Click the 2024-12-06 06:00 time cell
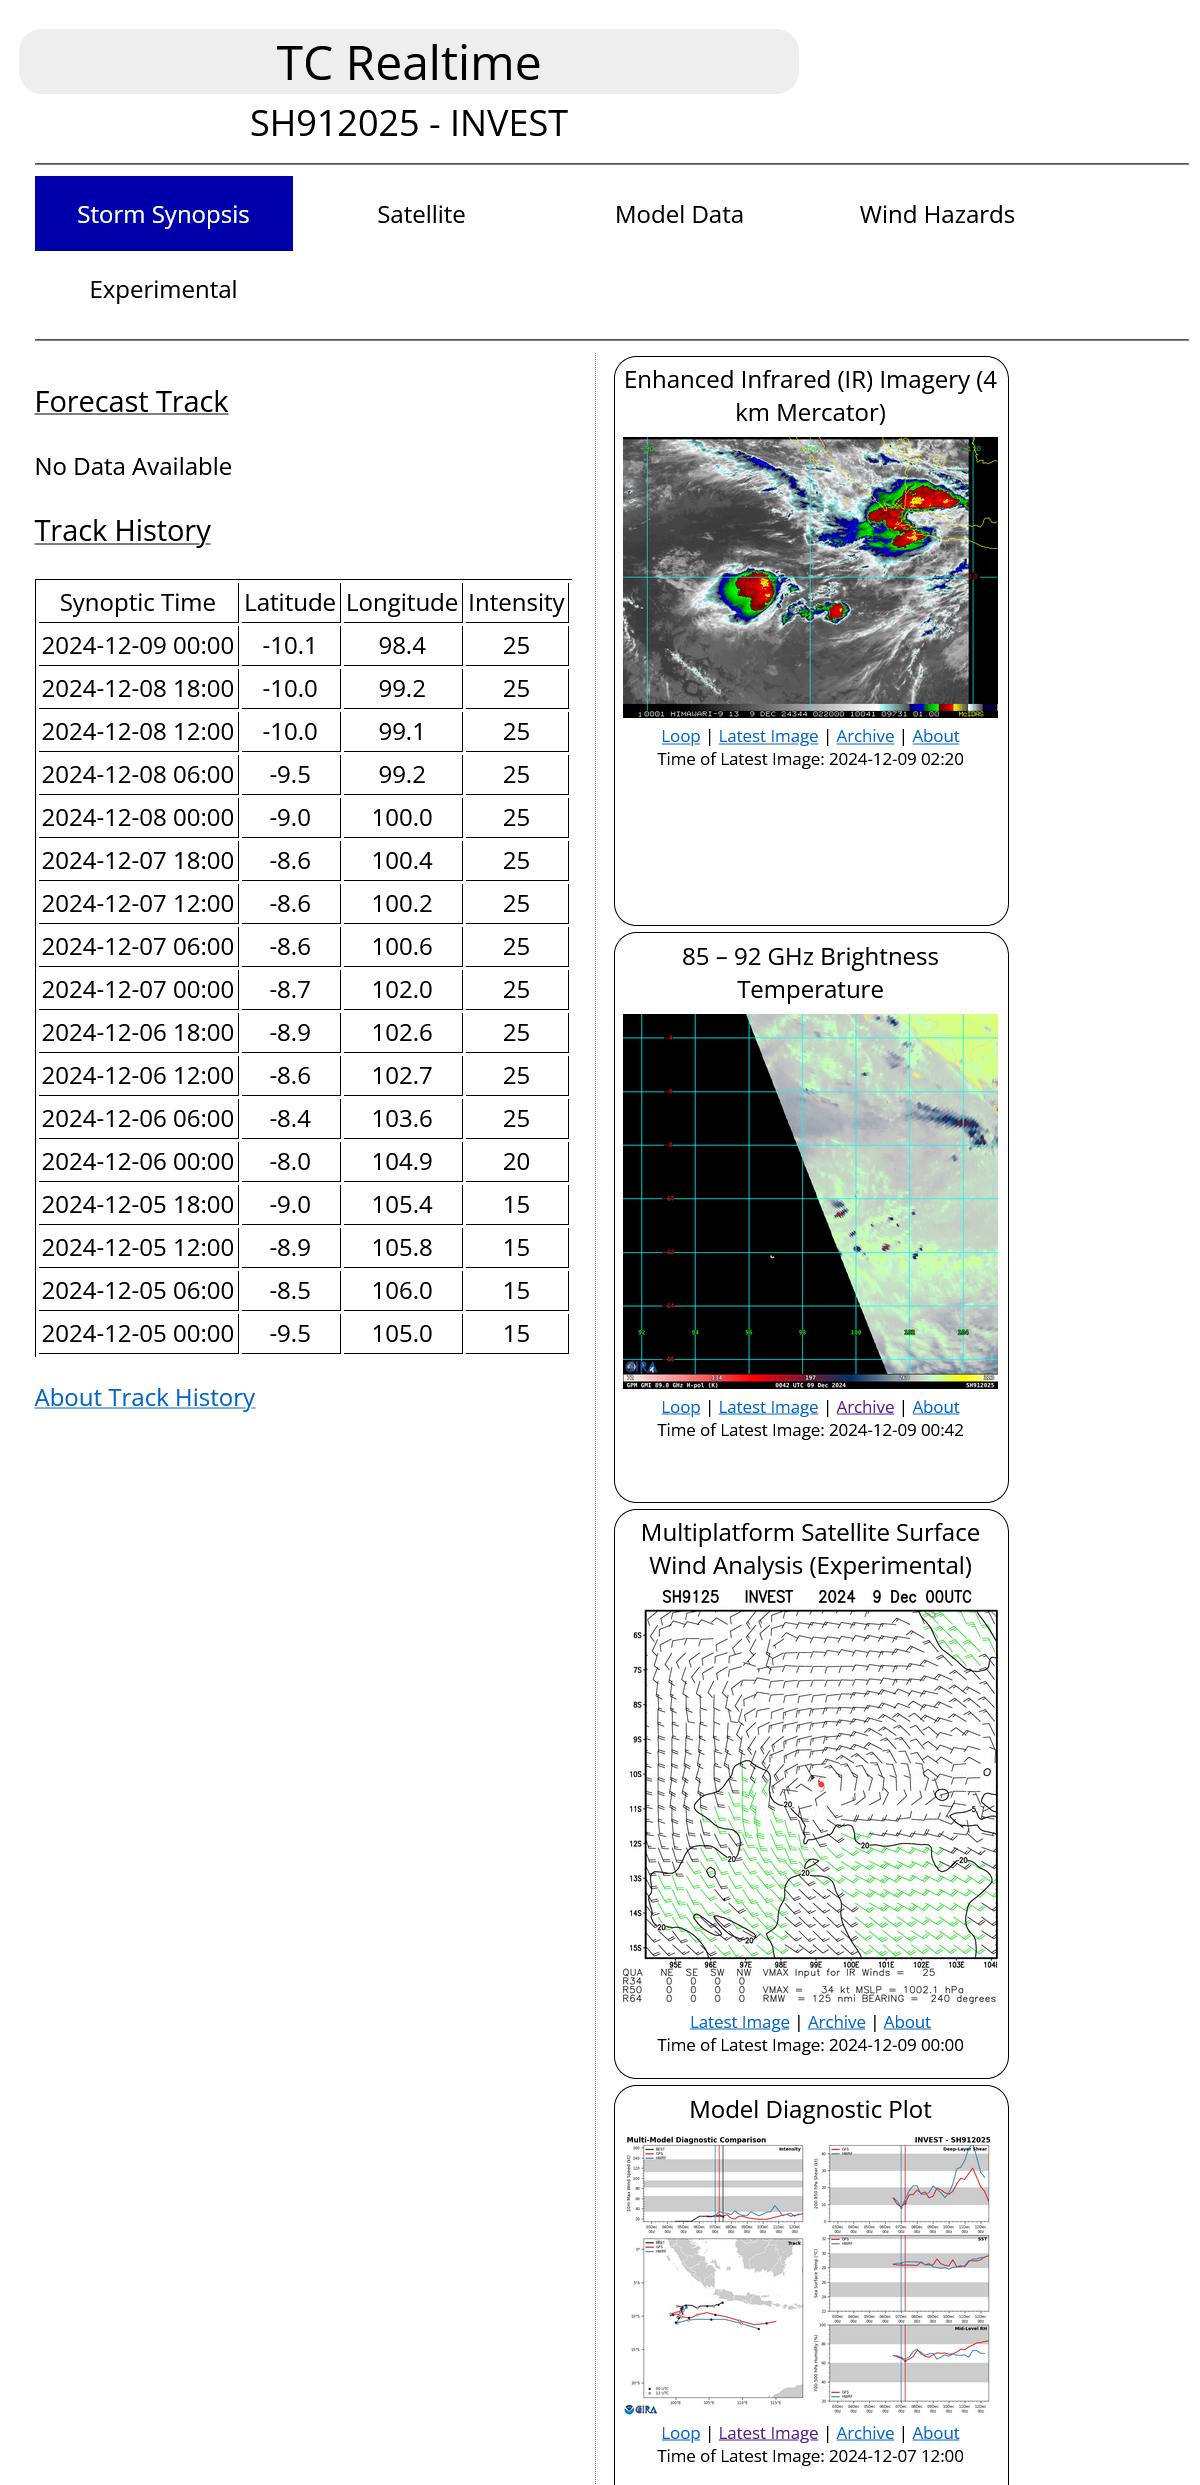This screenshot has height=2485, width=1200. 138,1118
